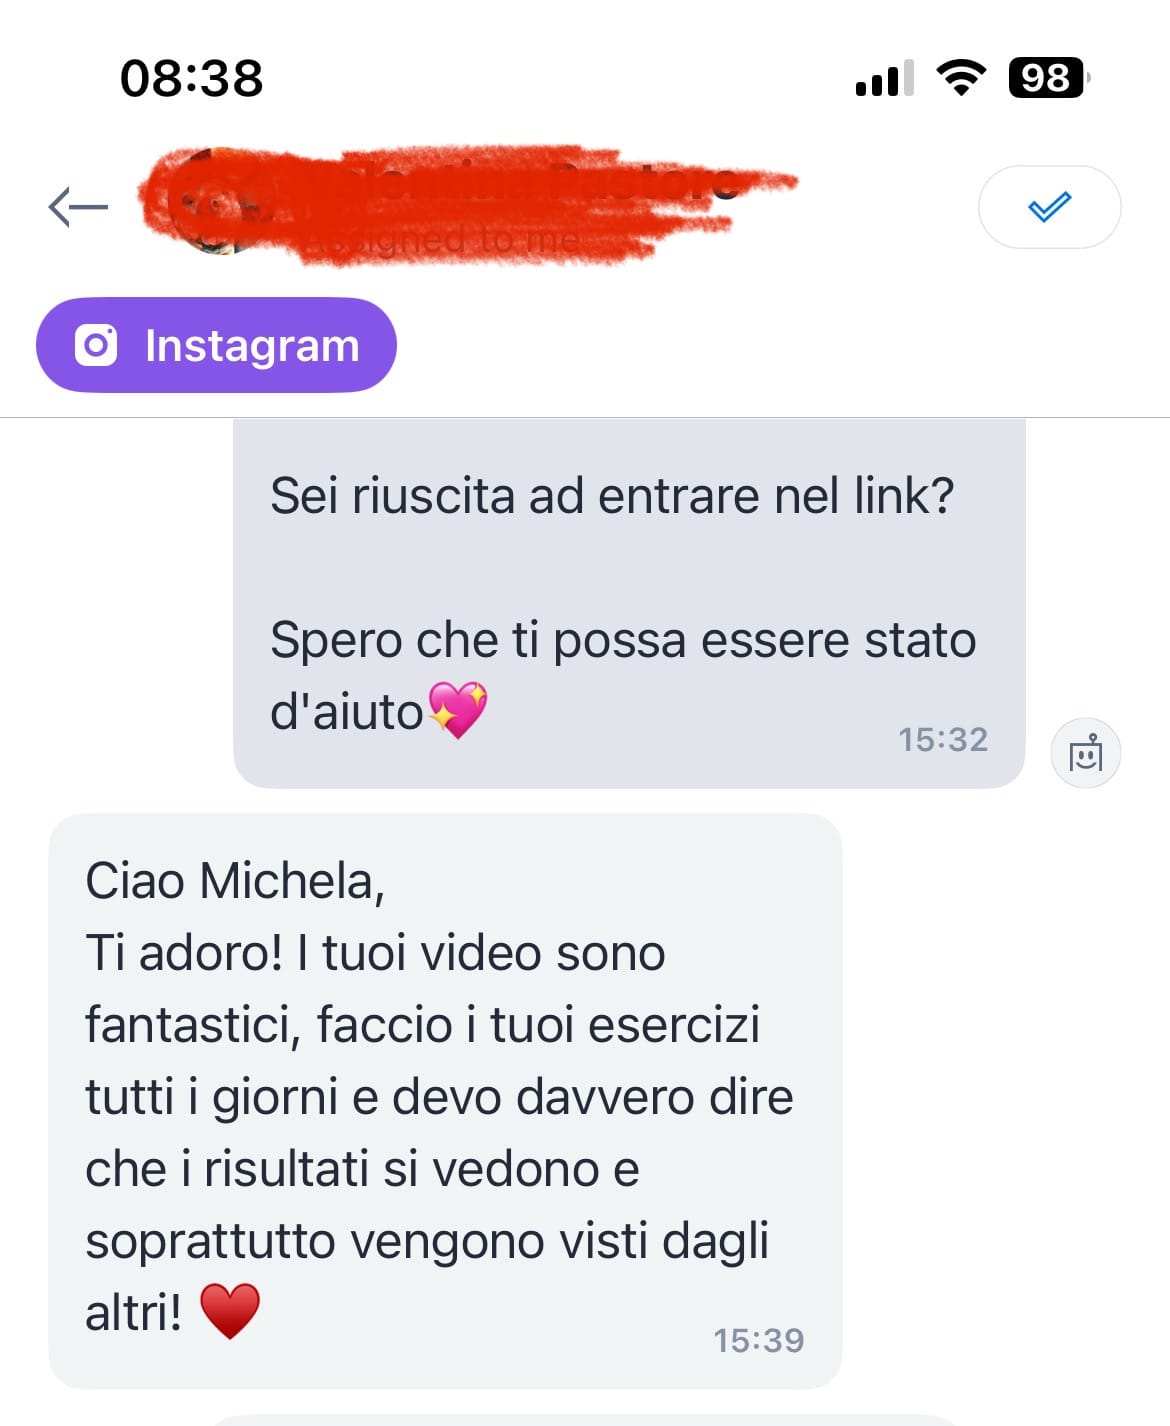Tap the sparkling pink heart emoji
This screenshot has width=1170, height=1426.
pos(458,710)
